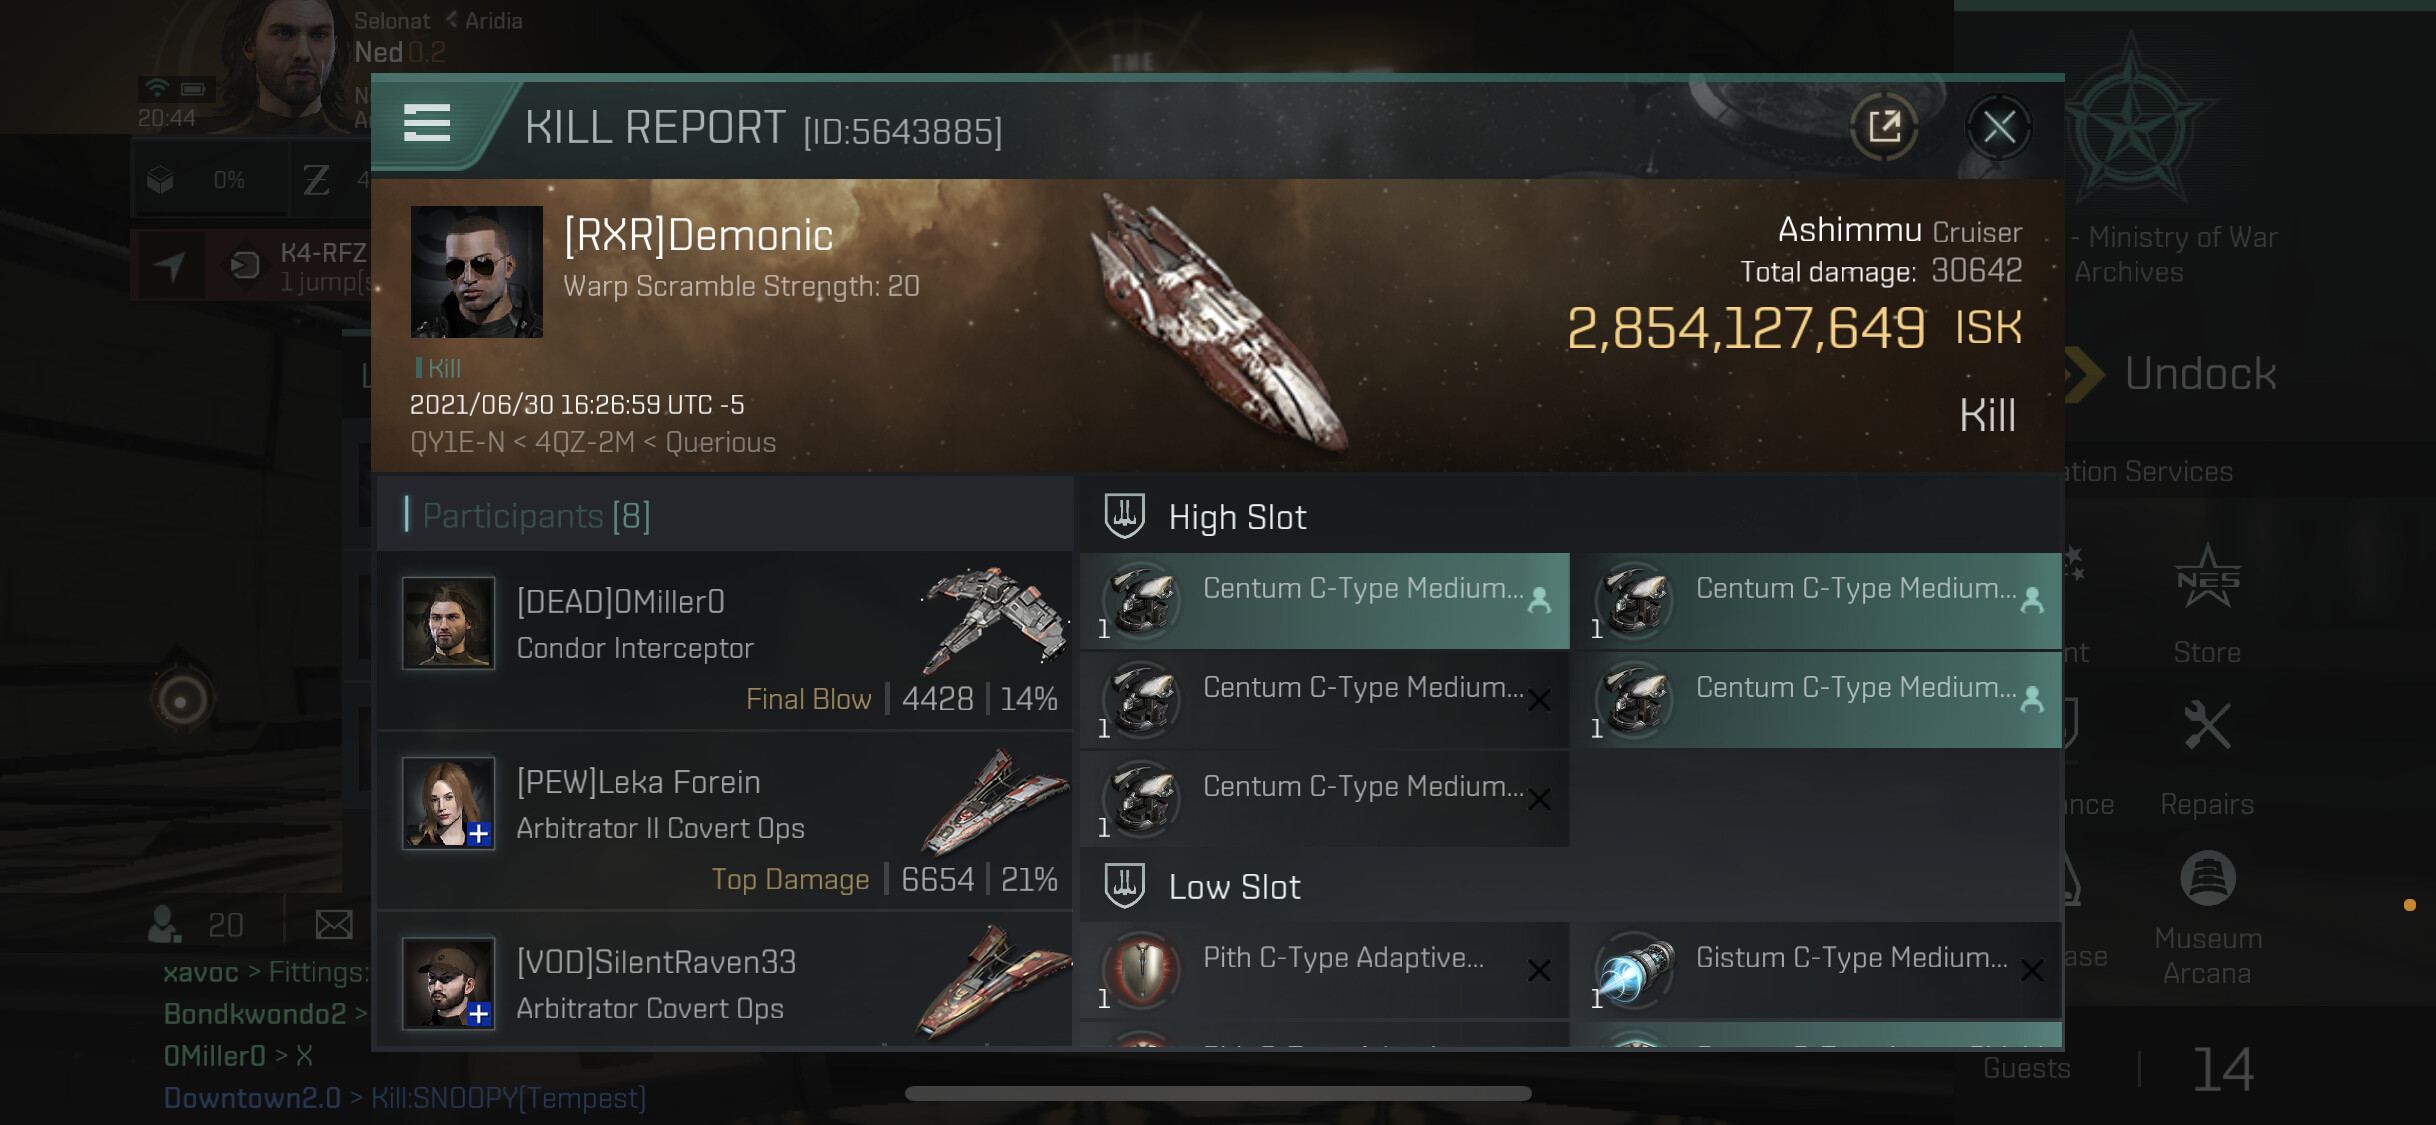Share the kill report via export icon
Screen dimensions: 2436x1125
coord(1884,127)
